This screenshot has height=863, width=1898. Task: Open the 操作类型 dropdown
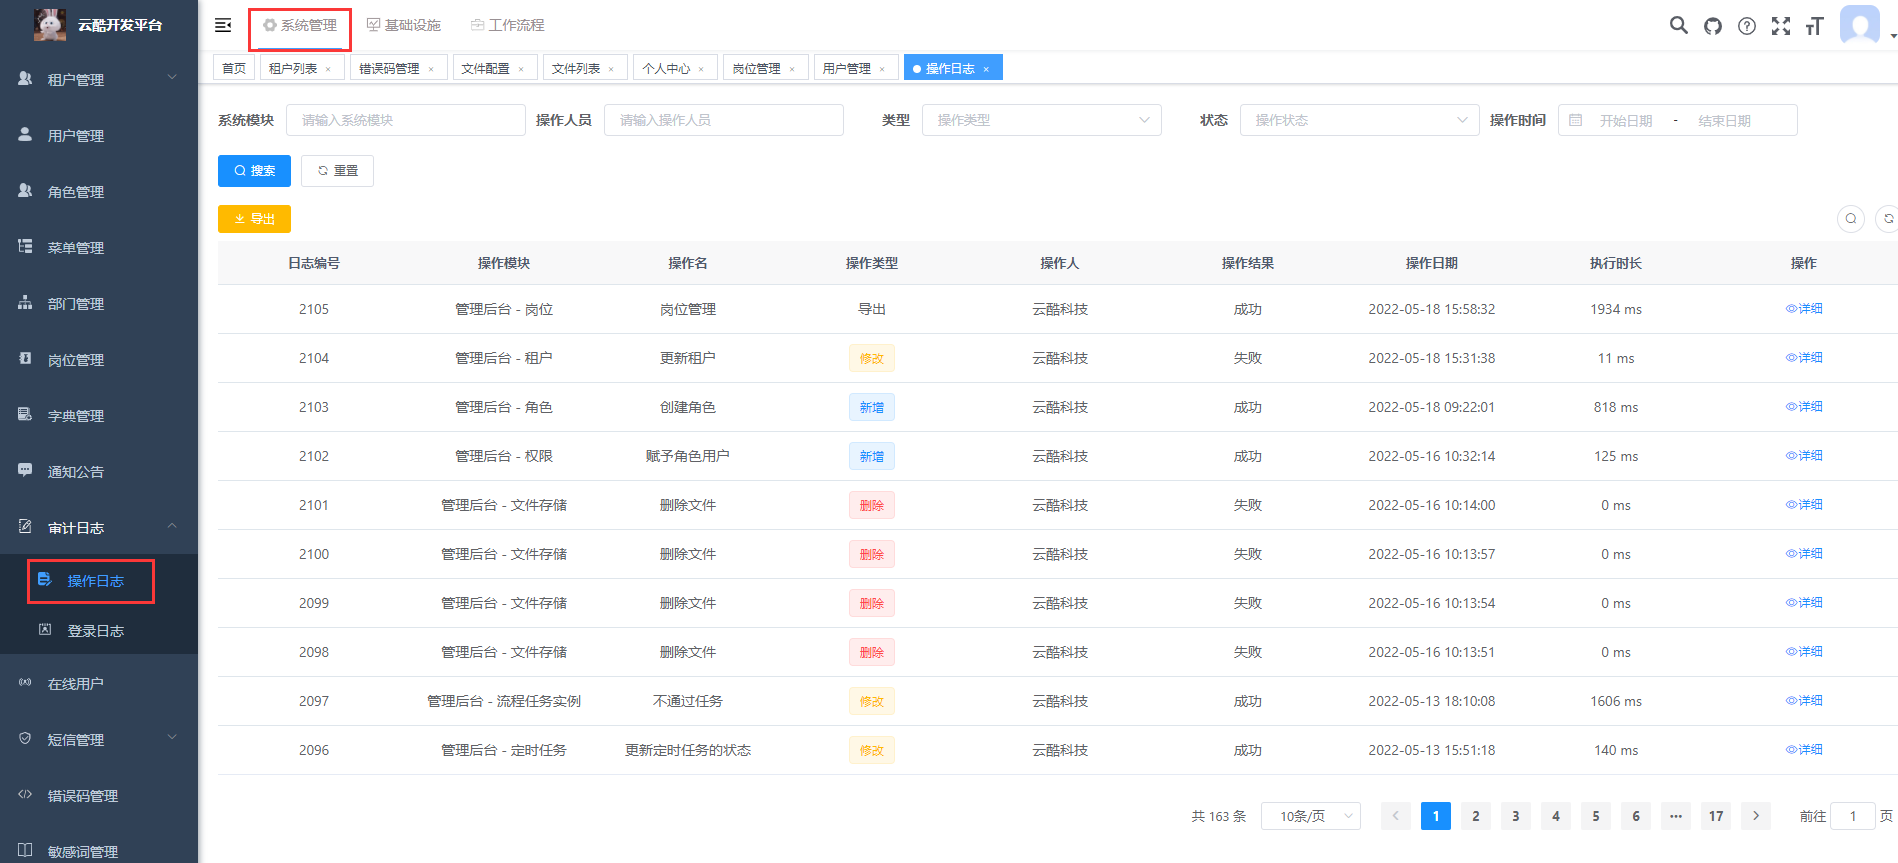(1041, 120)
